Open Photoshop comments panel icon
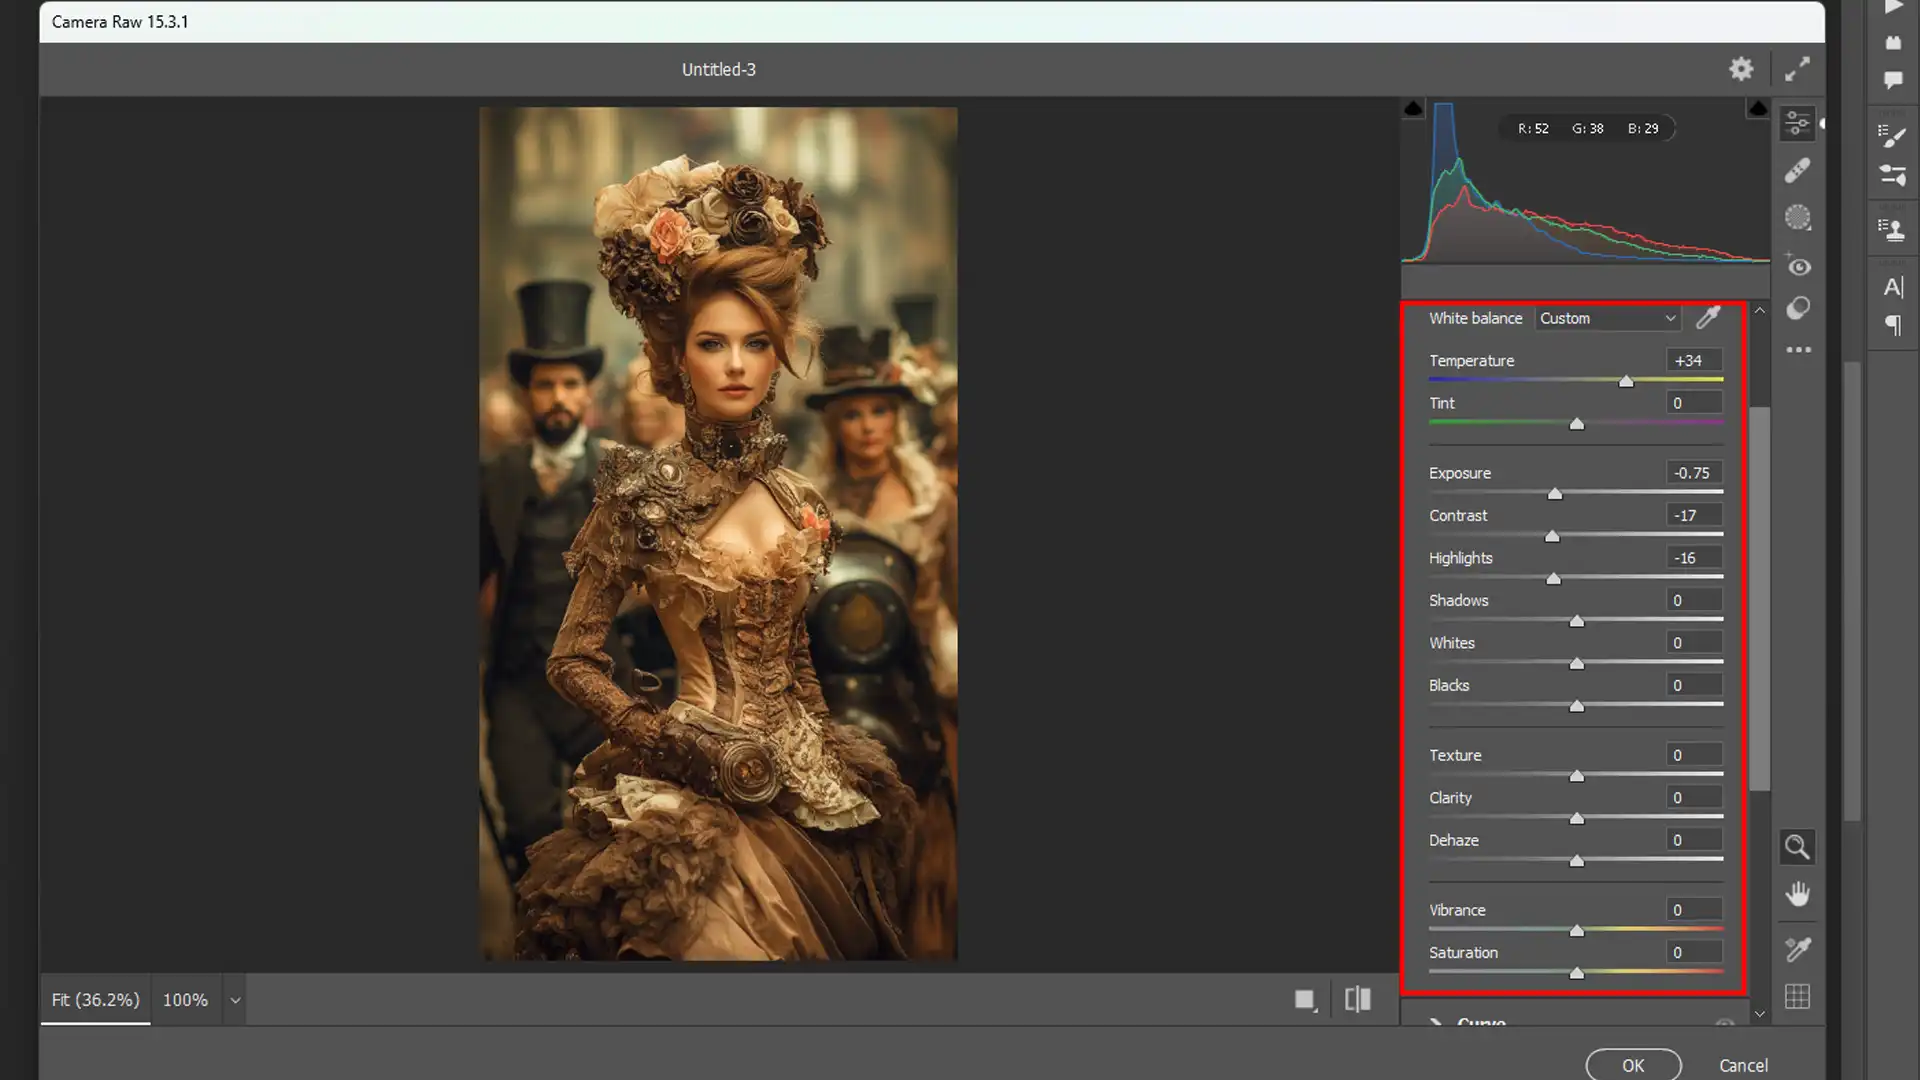 point(1892,80)
